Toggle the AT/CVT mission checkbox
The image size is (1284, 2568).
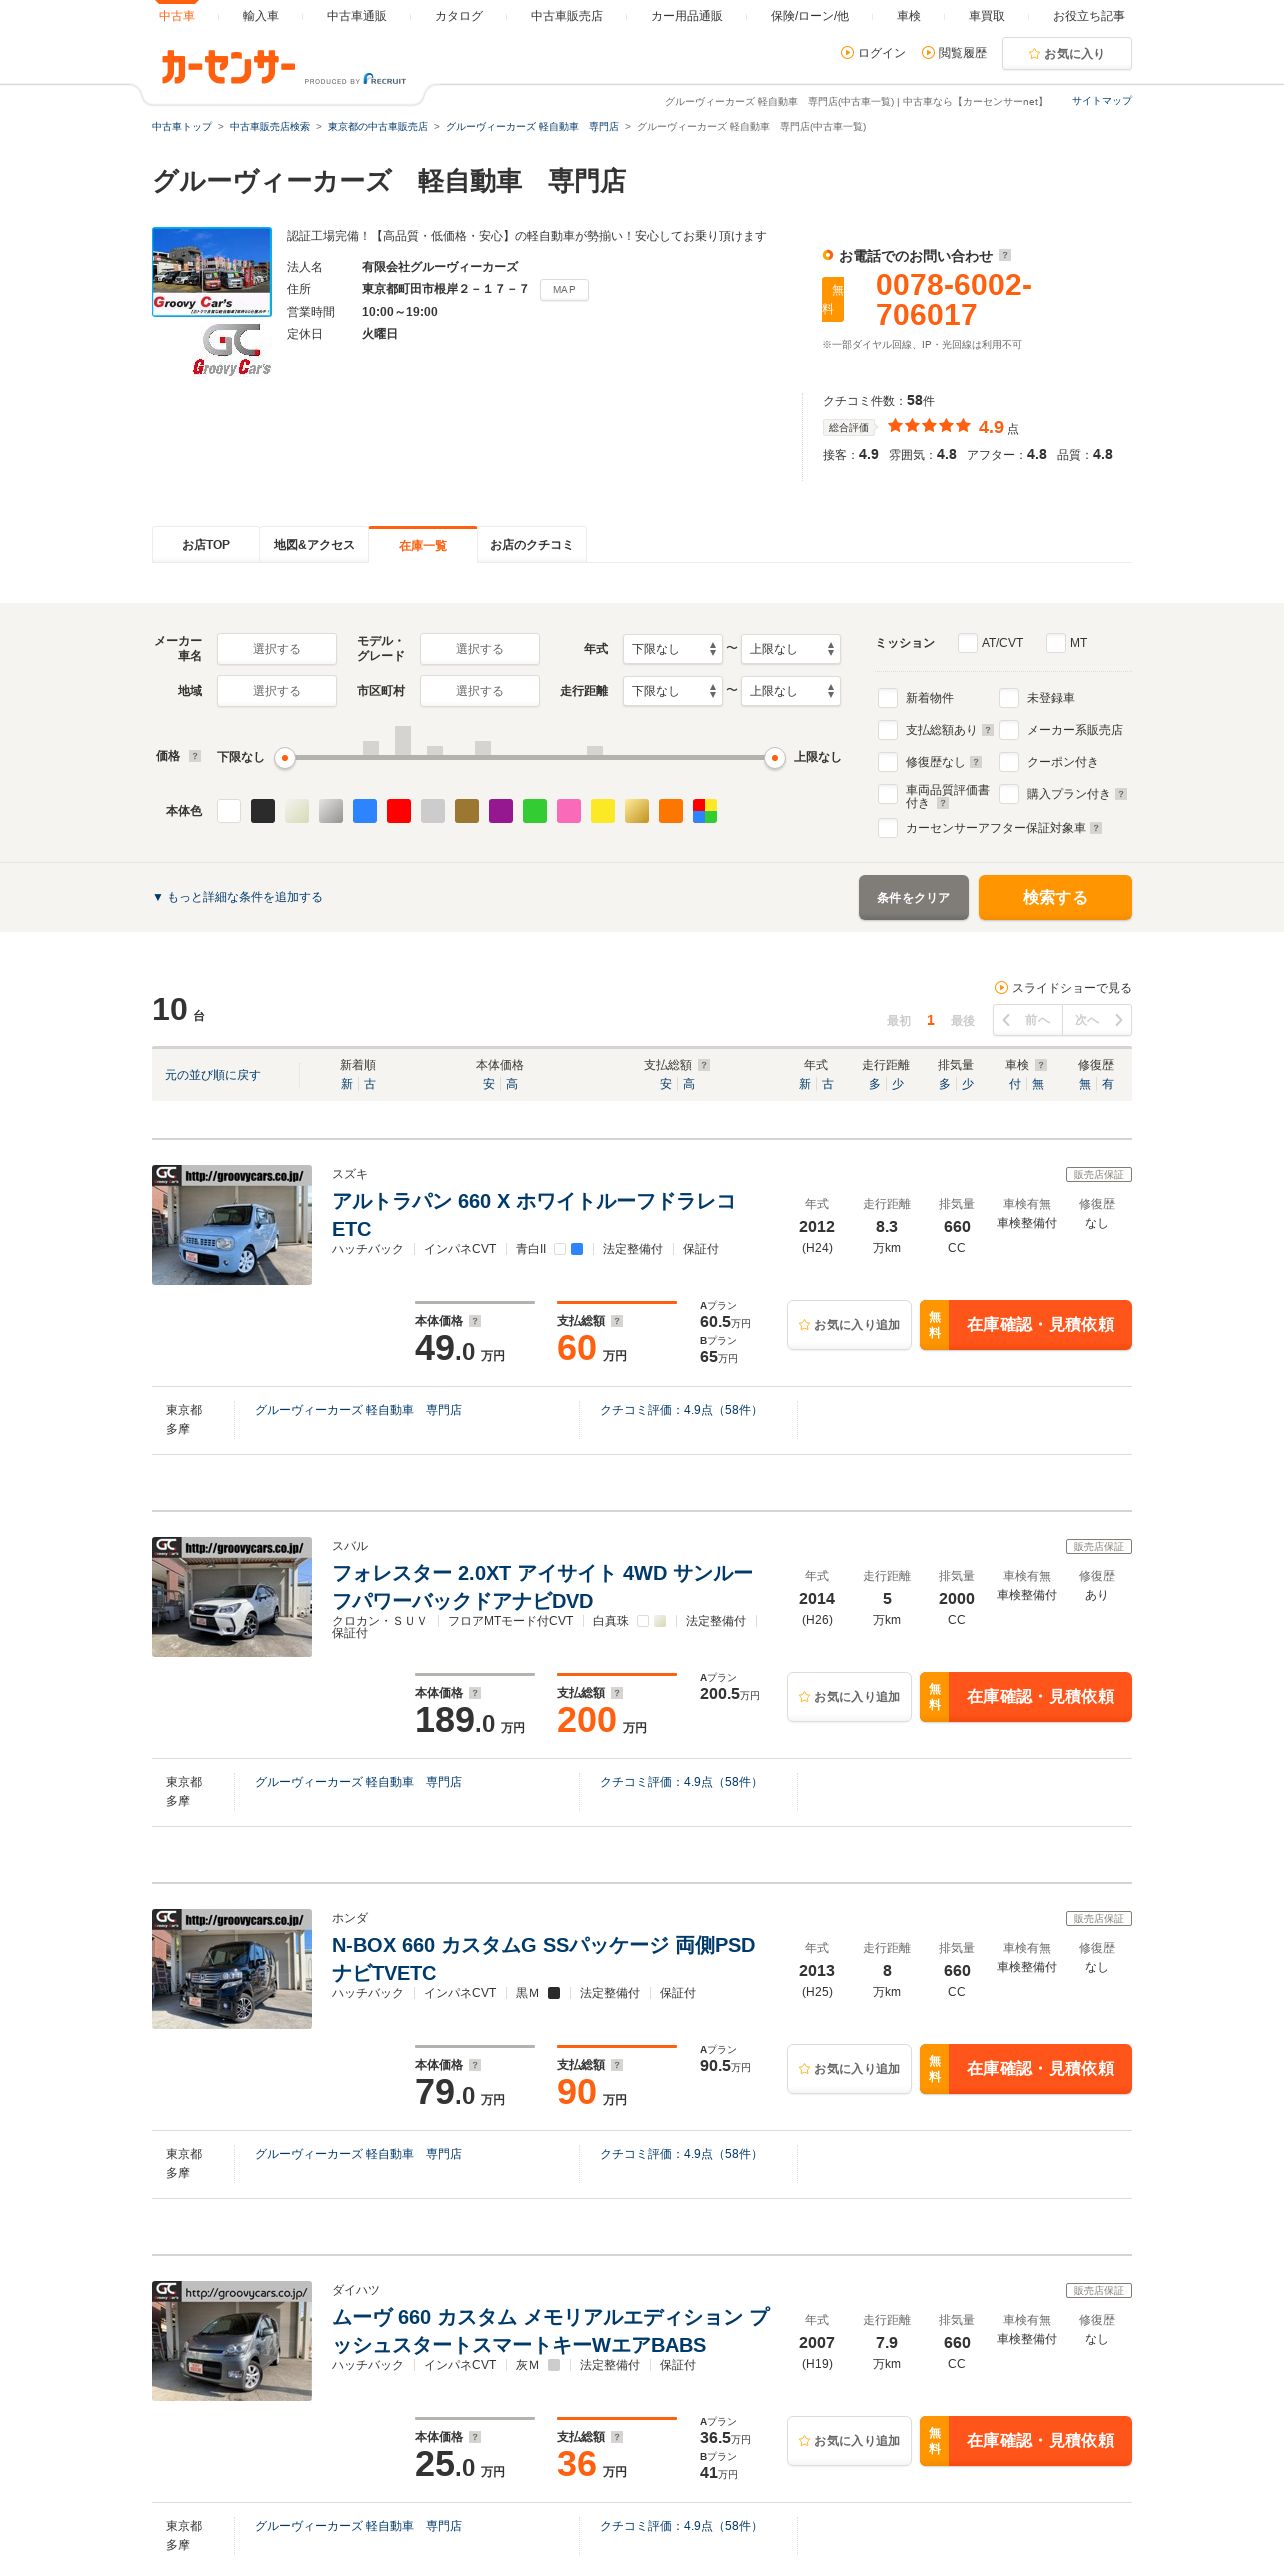(968, 643)
